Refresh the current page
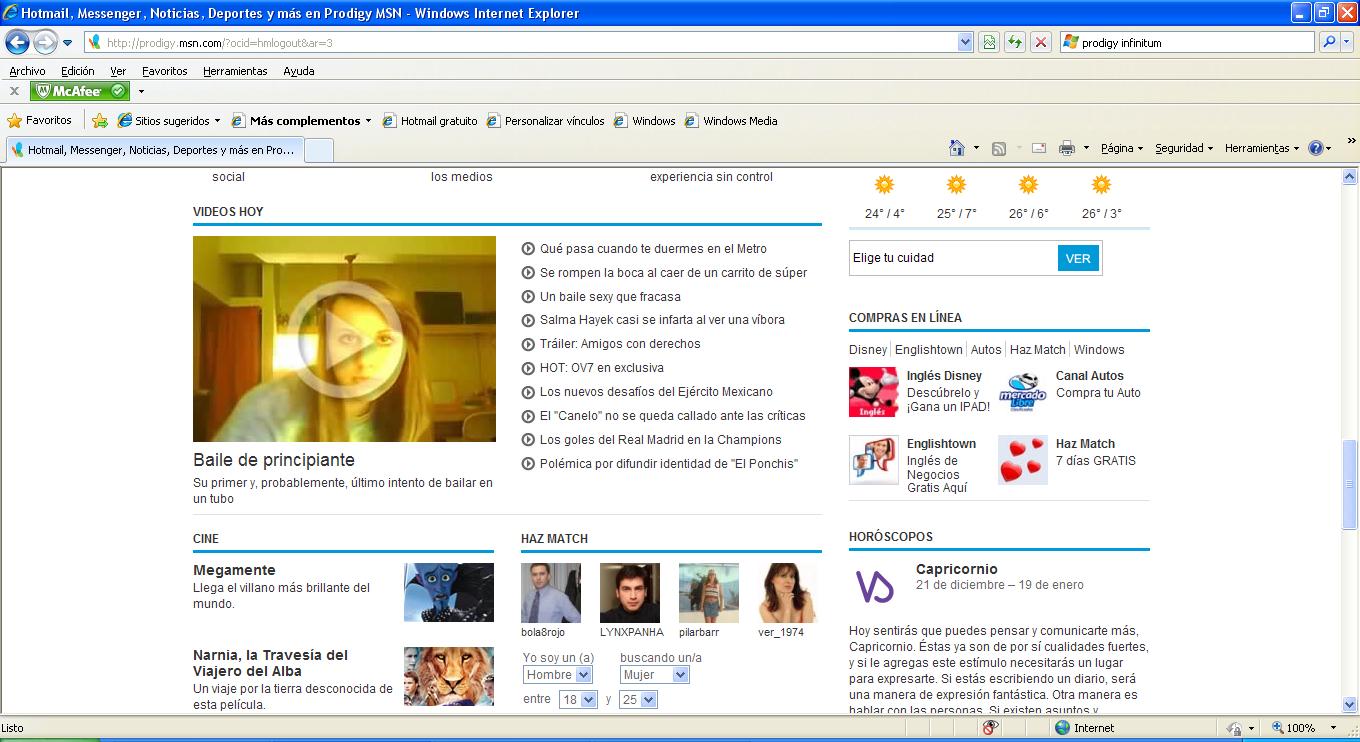The width and height of the screenshot is (1360, 742). [x=1013, y=41]
